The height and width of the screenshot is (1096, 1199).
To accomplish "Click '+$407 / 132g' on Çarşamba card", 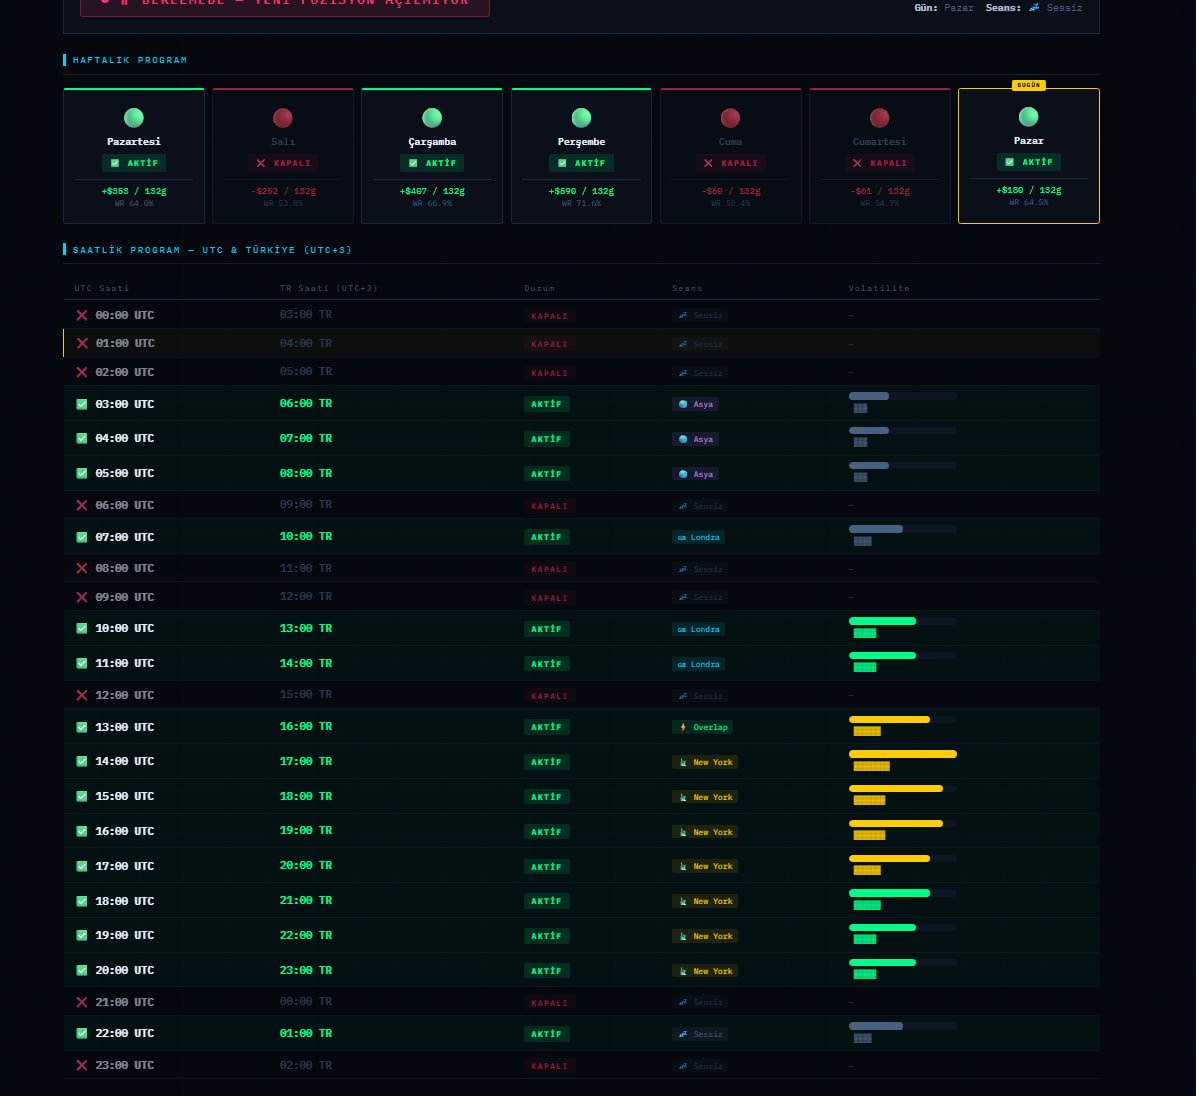I will (432, 191).
